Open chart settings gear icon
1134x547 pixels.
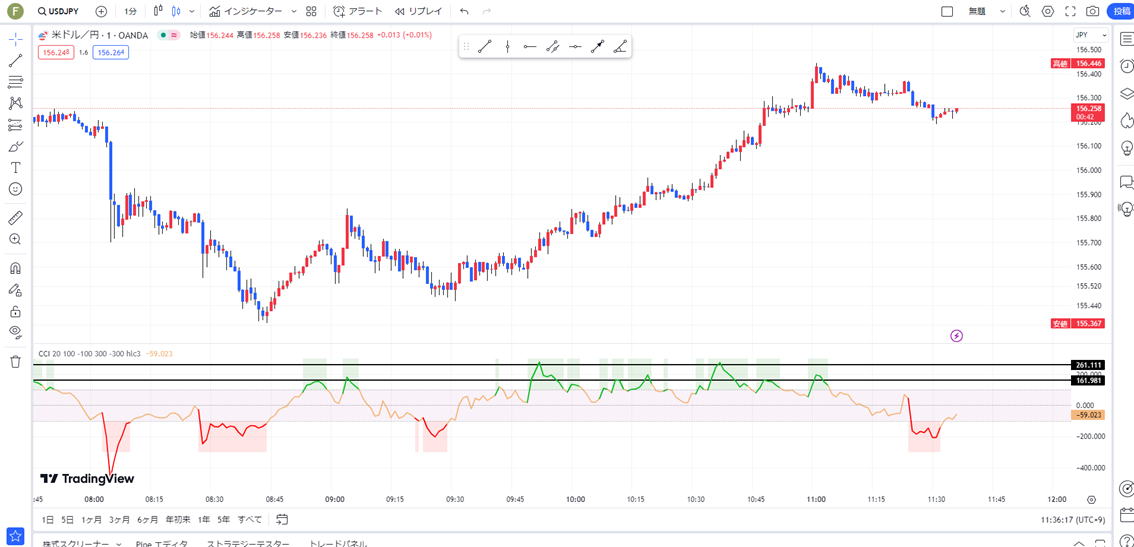(x=1048, y=11)
